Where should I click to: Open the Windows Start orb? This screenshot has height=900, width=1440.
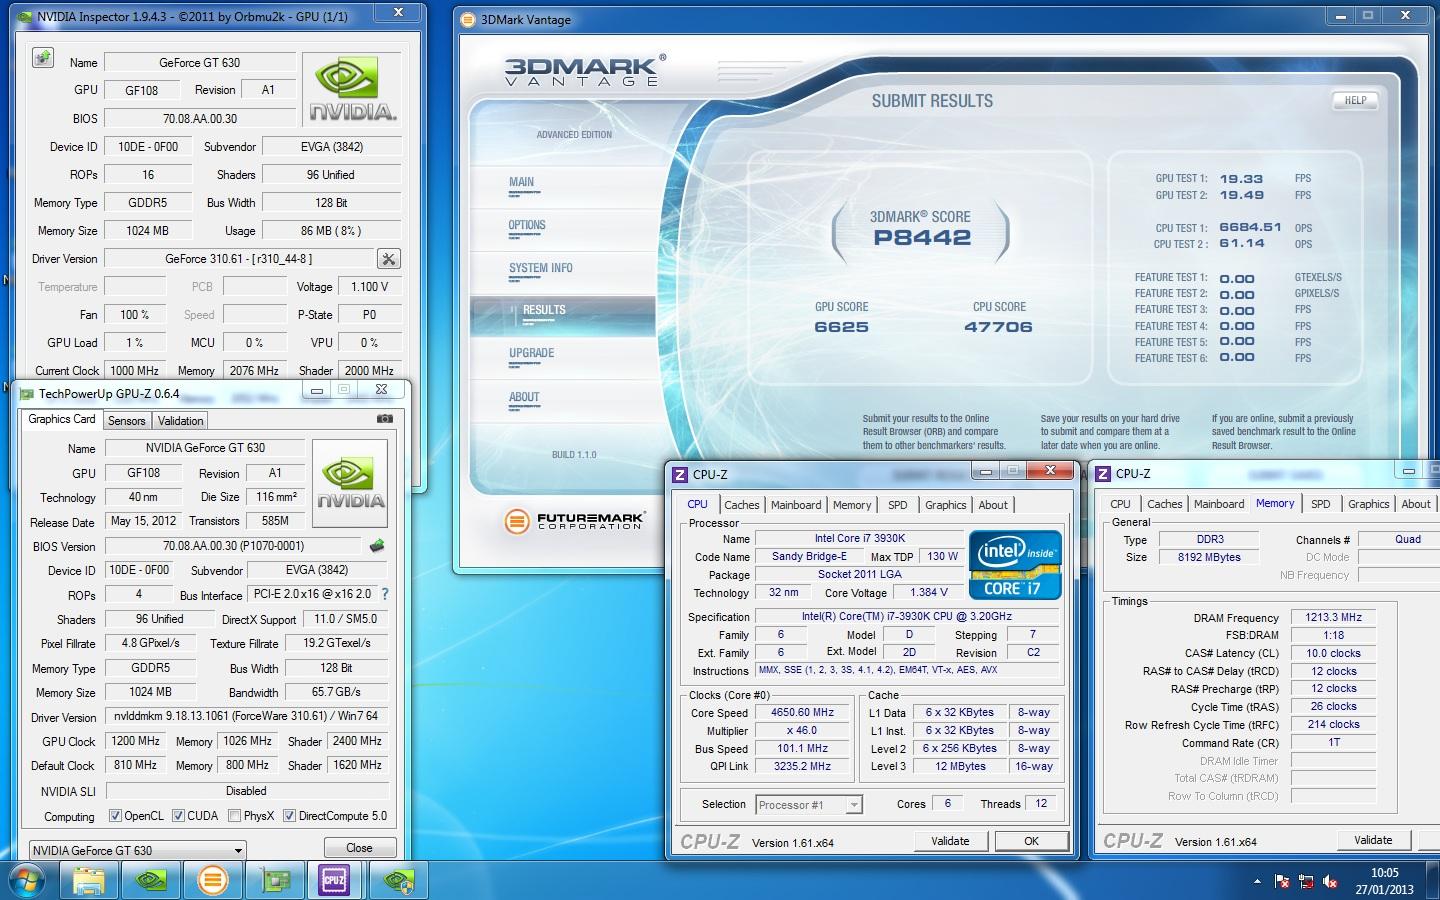click(x=26, y=881)
